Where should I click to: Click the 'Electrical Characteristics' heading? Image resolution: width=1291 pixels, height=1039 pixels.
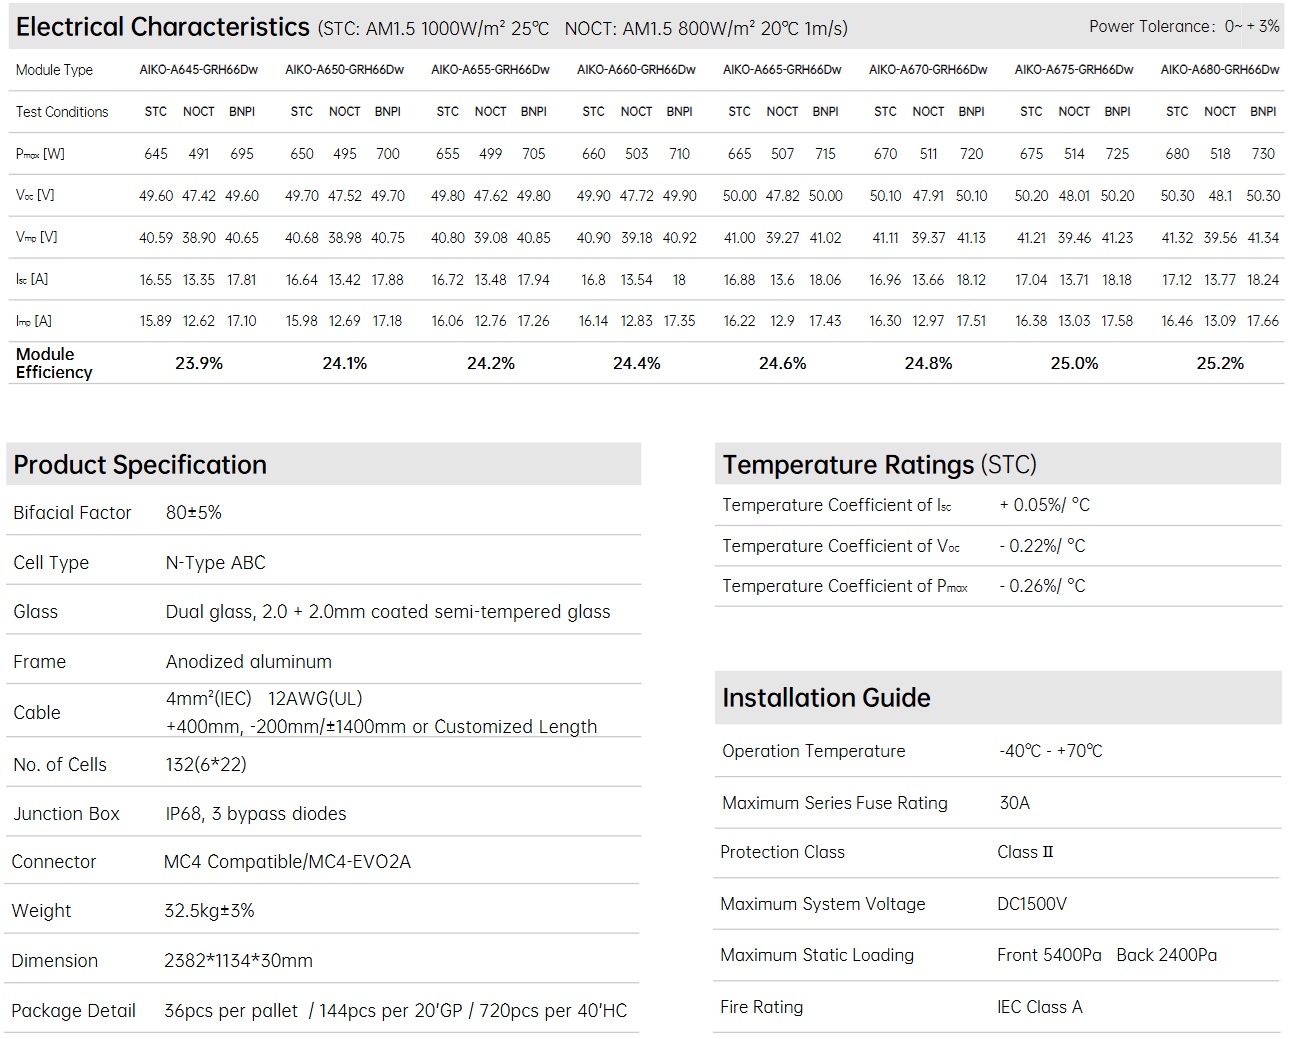(x=163, y=27)
